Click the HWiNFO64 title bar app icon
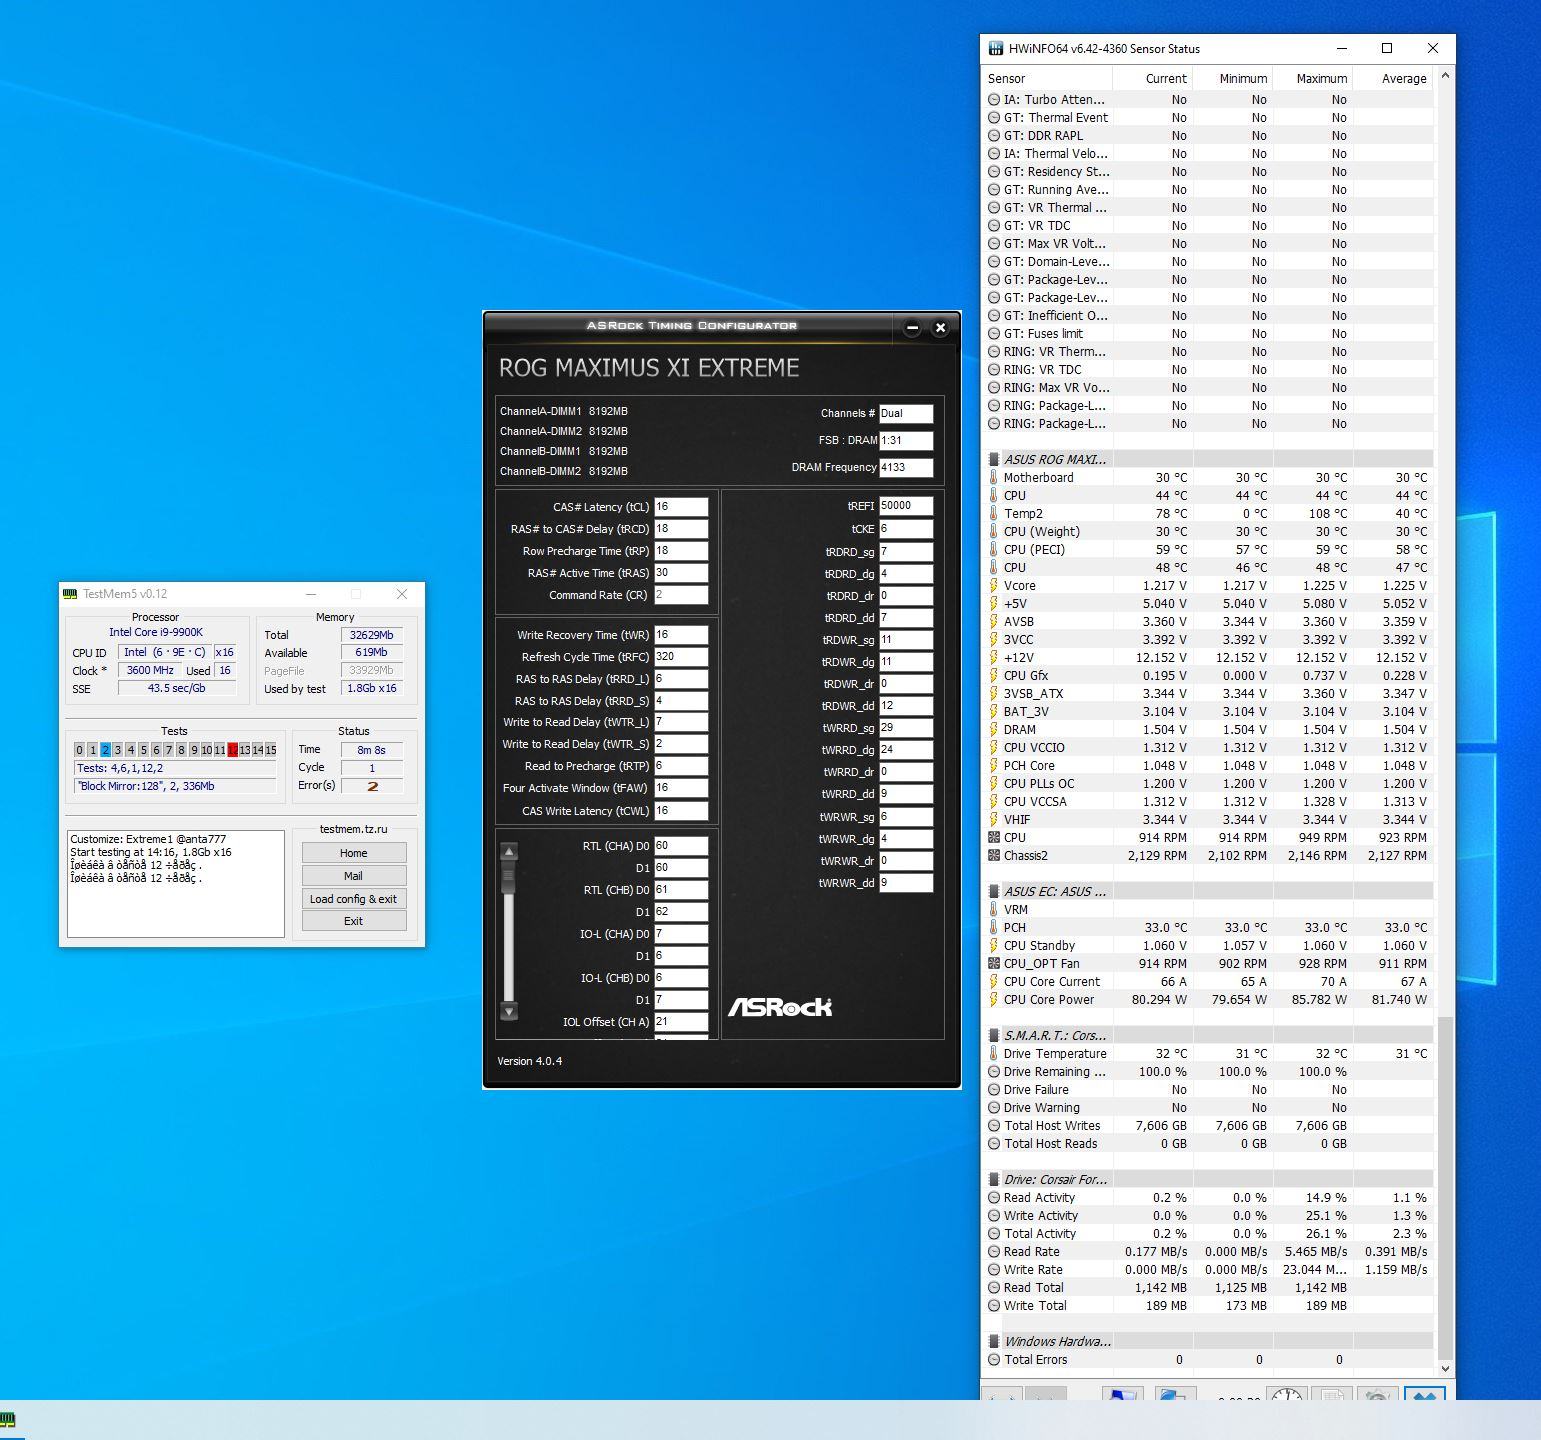Screen dimensions: 1541x1440 (995, 48)
